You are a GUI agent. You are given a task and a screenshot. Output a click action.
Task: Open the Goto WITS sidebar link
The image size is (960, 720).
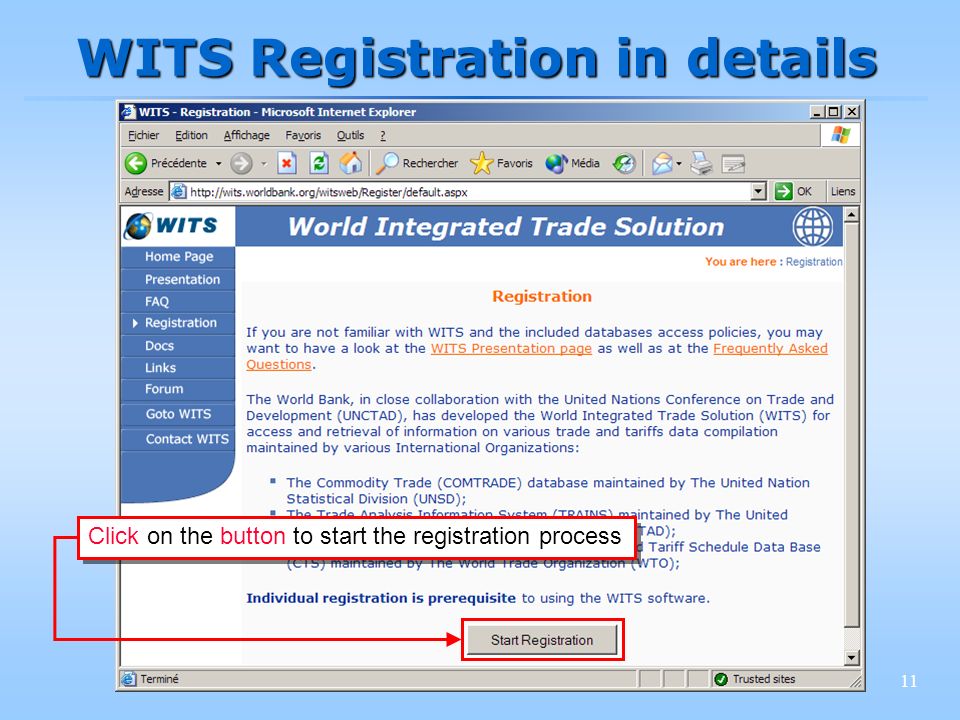point(178,414)
